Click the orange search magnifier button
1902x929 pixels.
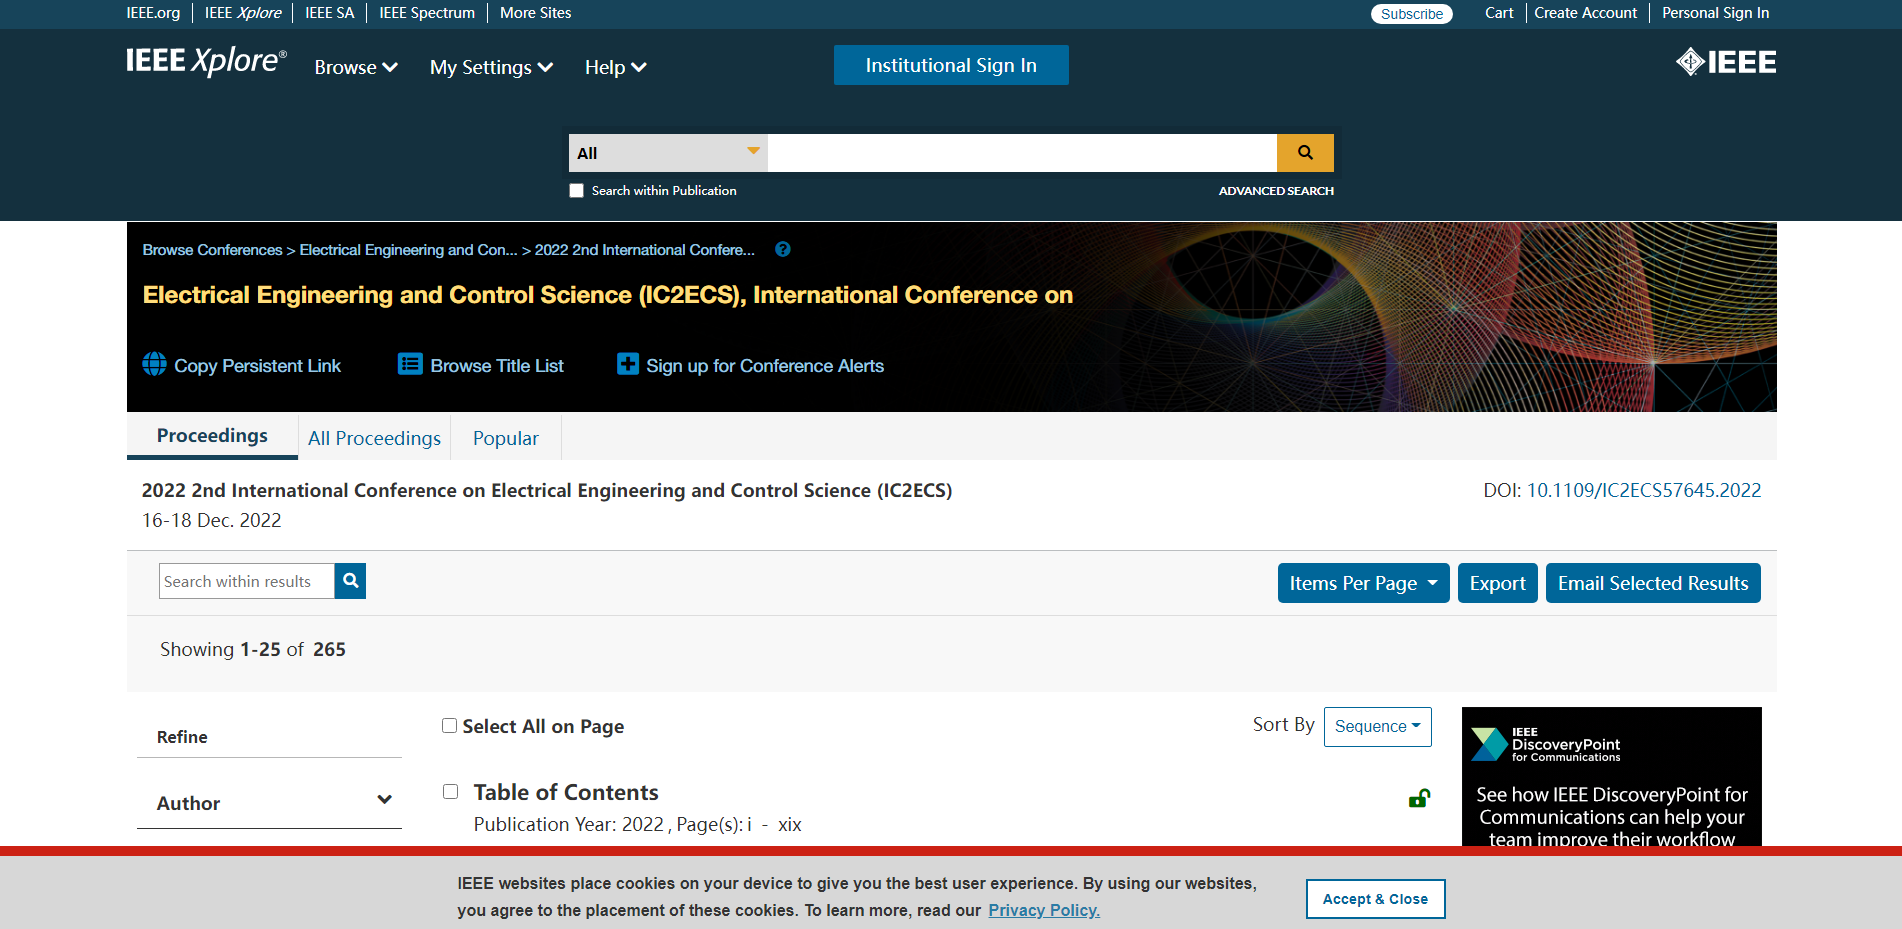pos(1305,153)
